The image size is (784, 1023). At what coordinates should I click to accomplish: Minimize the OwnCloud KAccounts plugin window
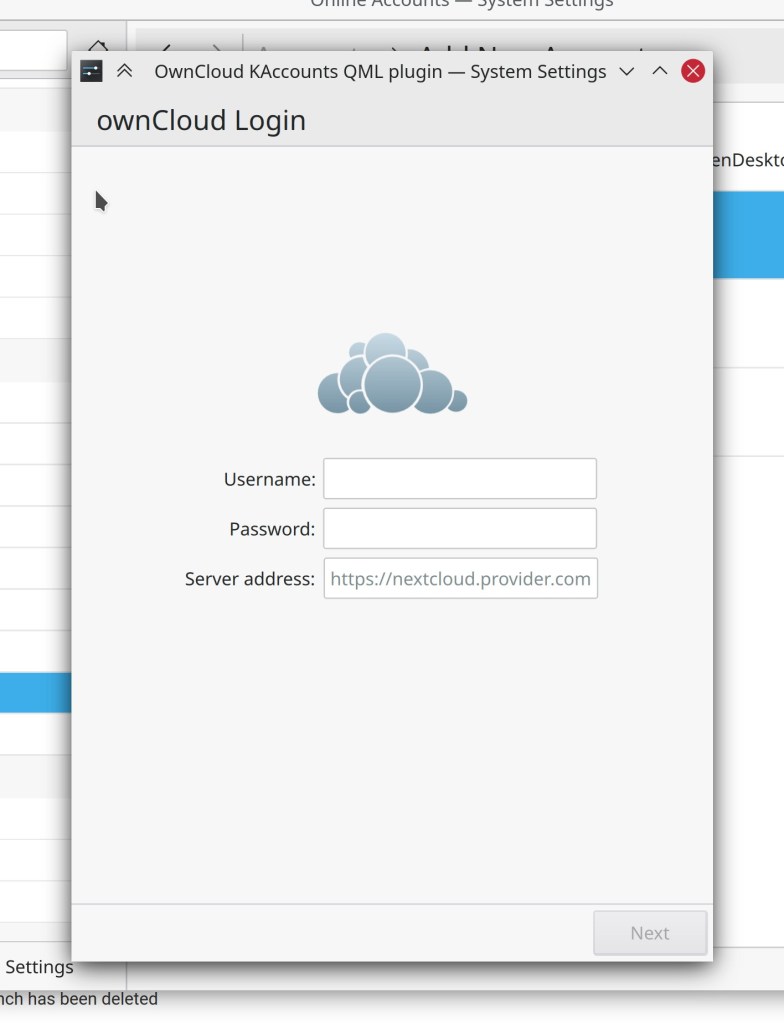(627, 71)
